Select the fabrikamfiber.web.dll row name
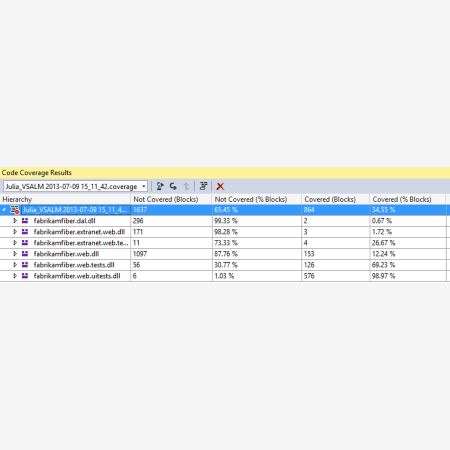 [66, 254]
